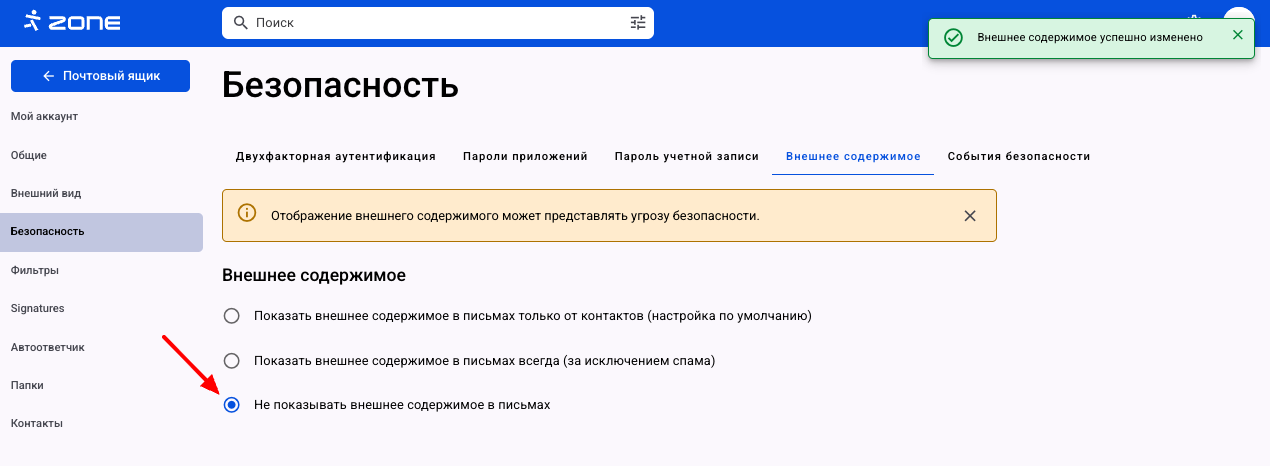Go back to Почтовый ящик
Screen dimensions: 1270x466
100,76
